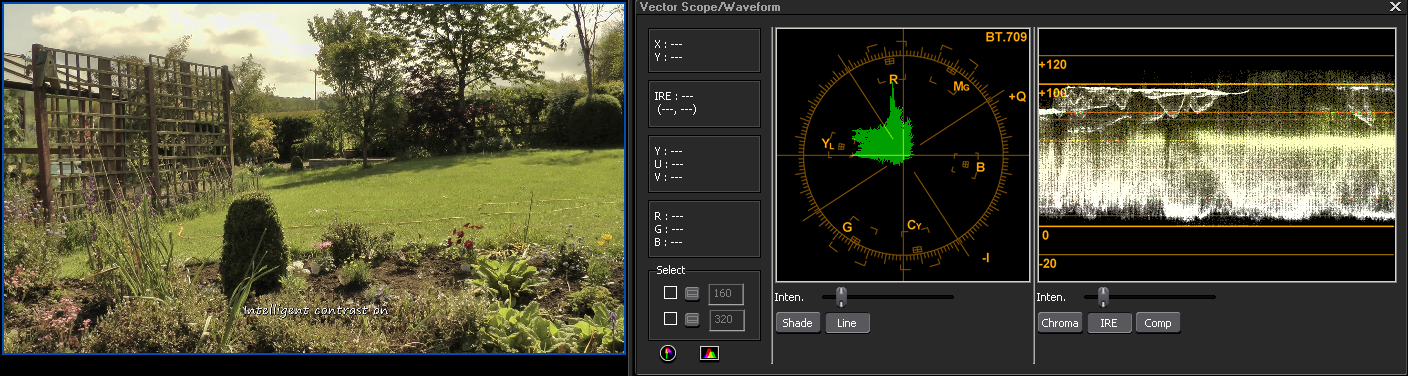Toggle the waveform histogram display icon
Viewport: 1408px width, 376px height.
709,352
